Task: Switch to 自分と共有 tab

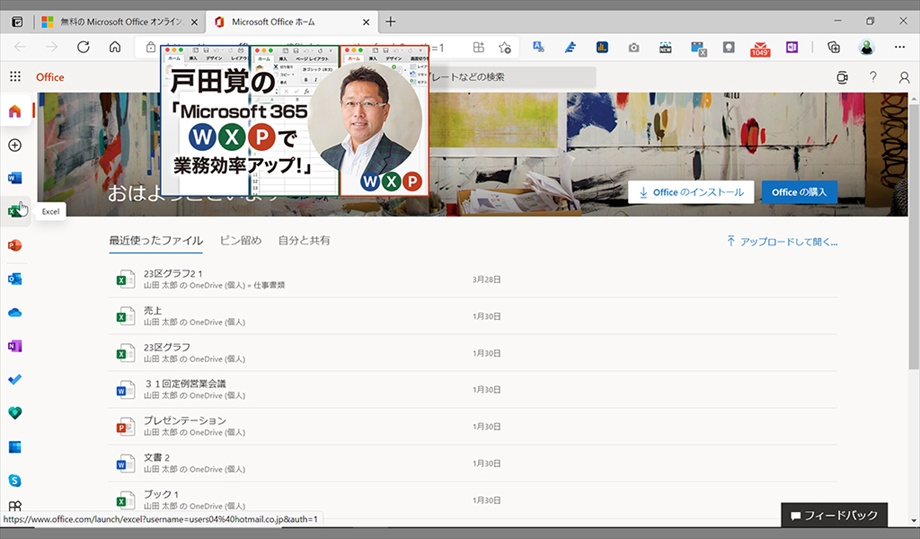Action: 304,240
